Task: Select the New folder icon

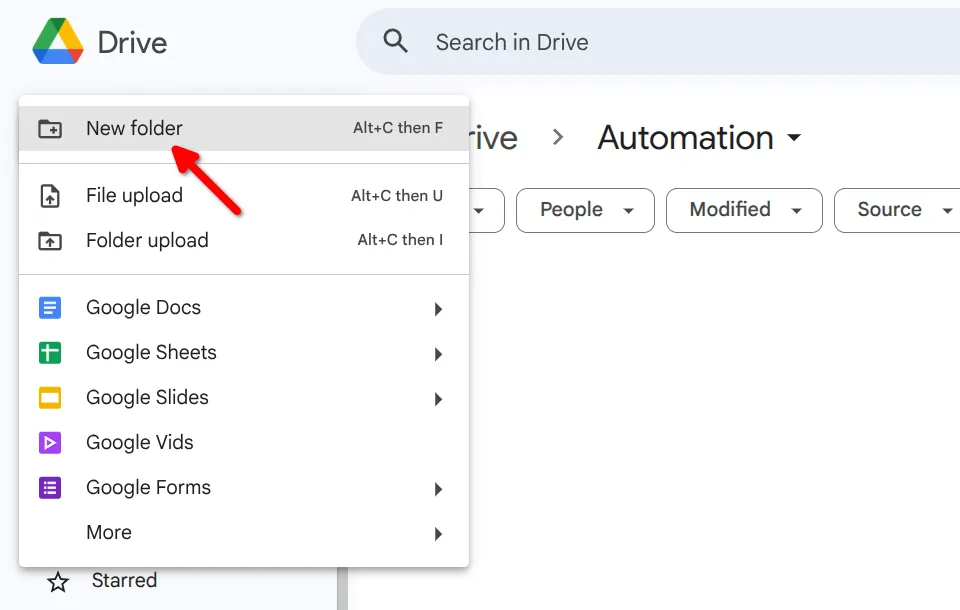Action: 51,128
